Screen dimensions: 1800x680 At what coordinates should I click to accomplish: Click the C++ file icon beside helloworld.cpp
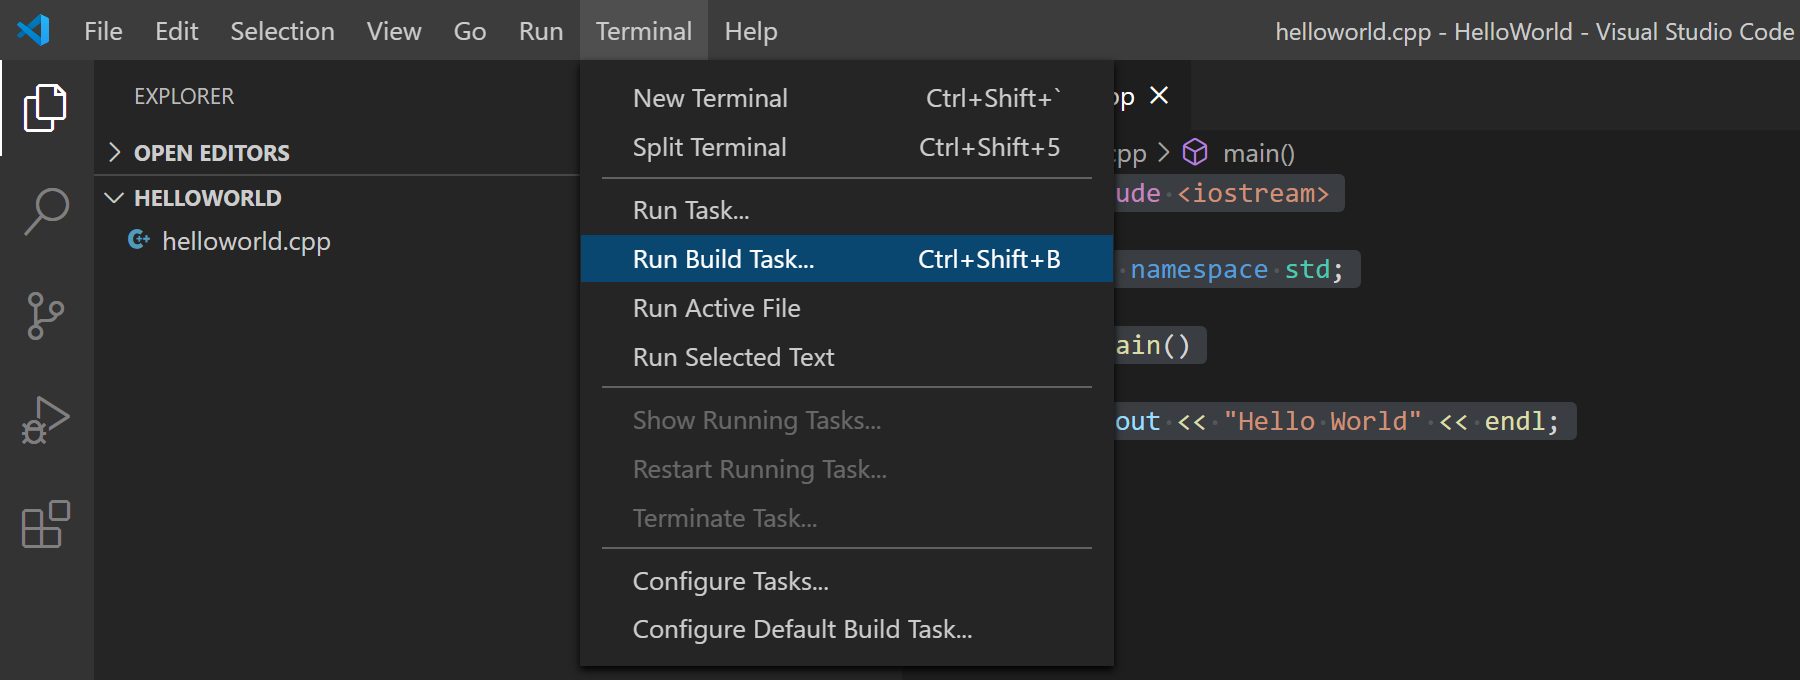(x=139, y=240)
